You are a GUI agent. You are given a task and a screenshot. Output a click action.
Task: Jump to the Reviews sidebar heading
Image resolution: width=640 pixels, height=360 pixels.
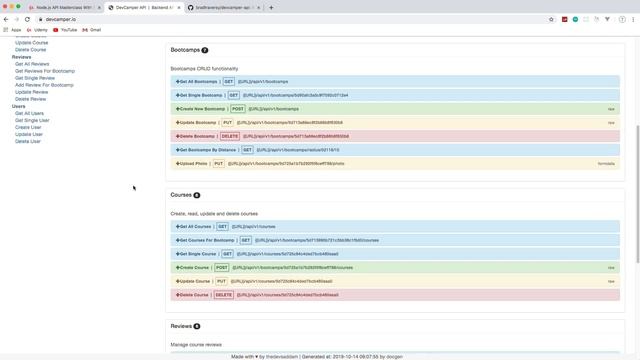(21, 57)
